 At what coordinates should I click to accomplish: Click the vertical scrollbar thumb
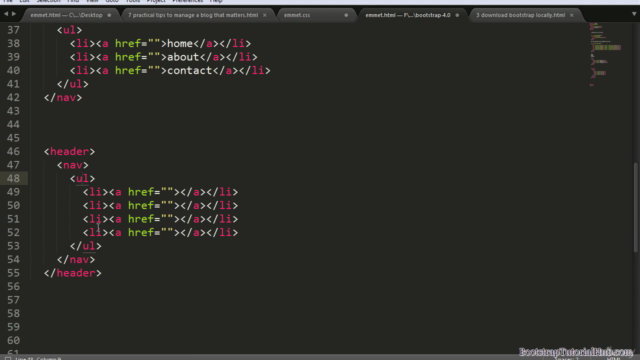[x=636, y=207]
